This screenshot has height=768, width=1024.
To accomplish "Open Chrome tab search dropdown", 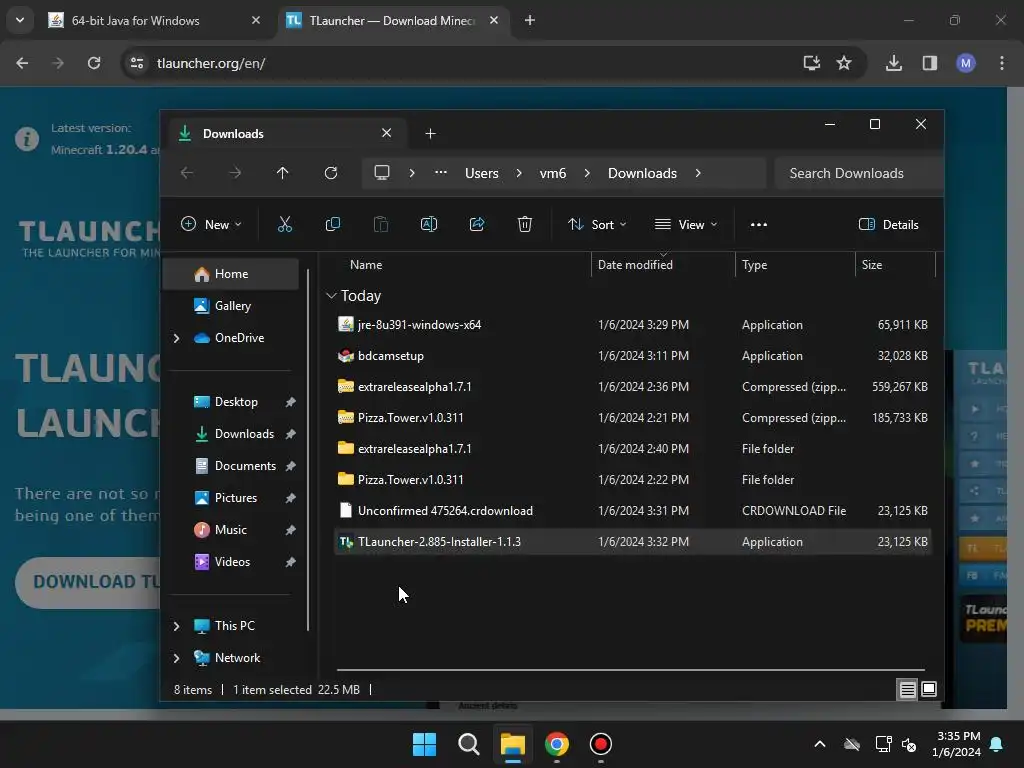I will [20, 20].
